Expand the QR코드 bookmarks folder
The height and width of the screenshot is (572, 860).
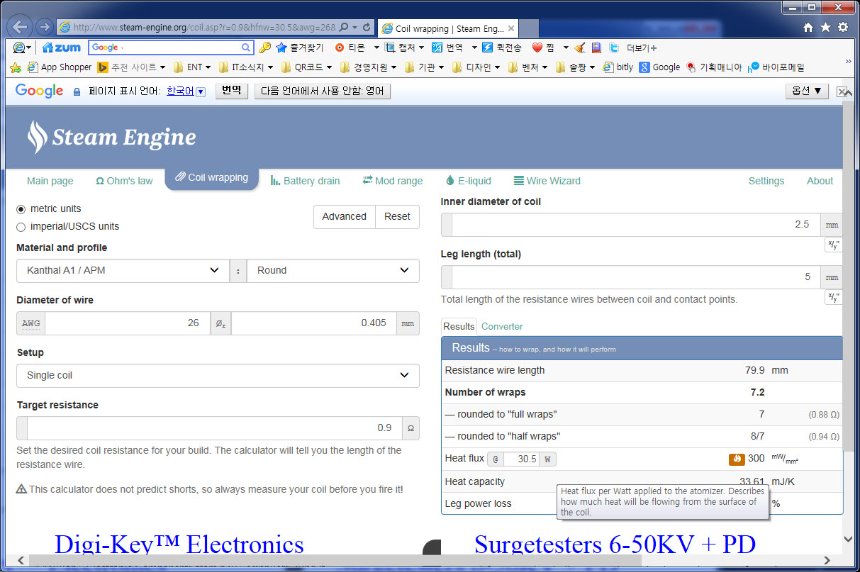[x=306, y=67]
